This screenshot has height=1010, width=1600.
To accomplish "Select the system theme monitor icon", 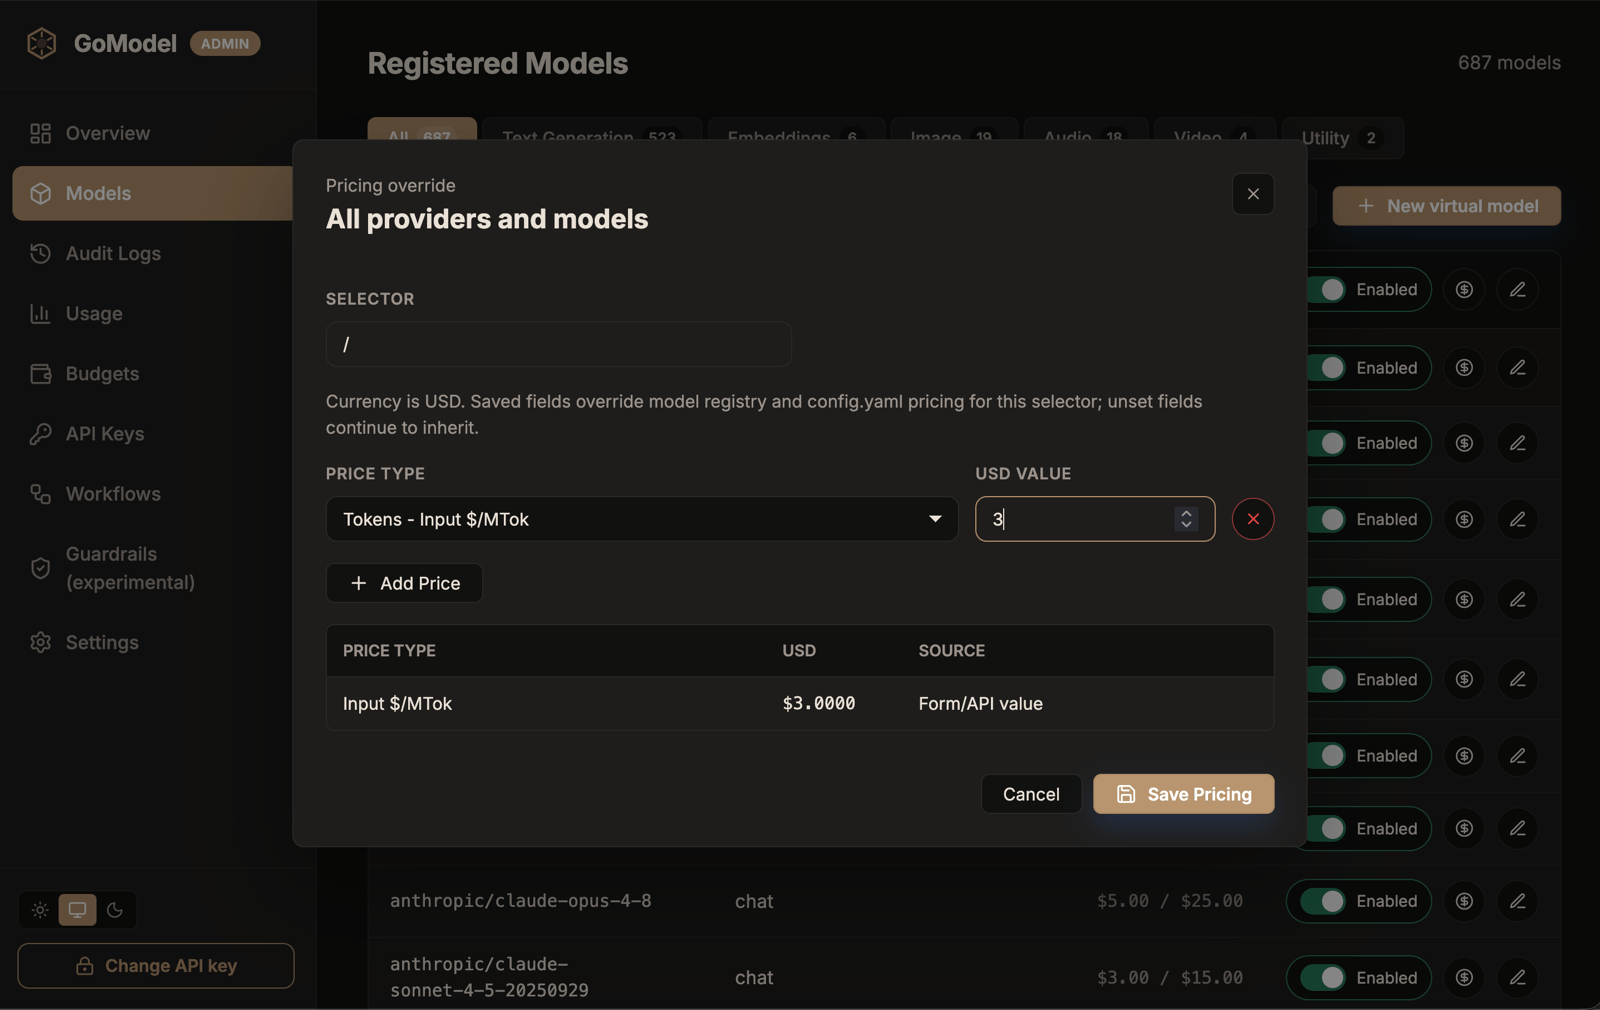I will [x=77, y=910].
